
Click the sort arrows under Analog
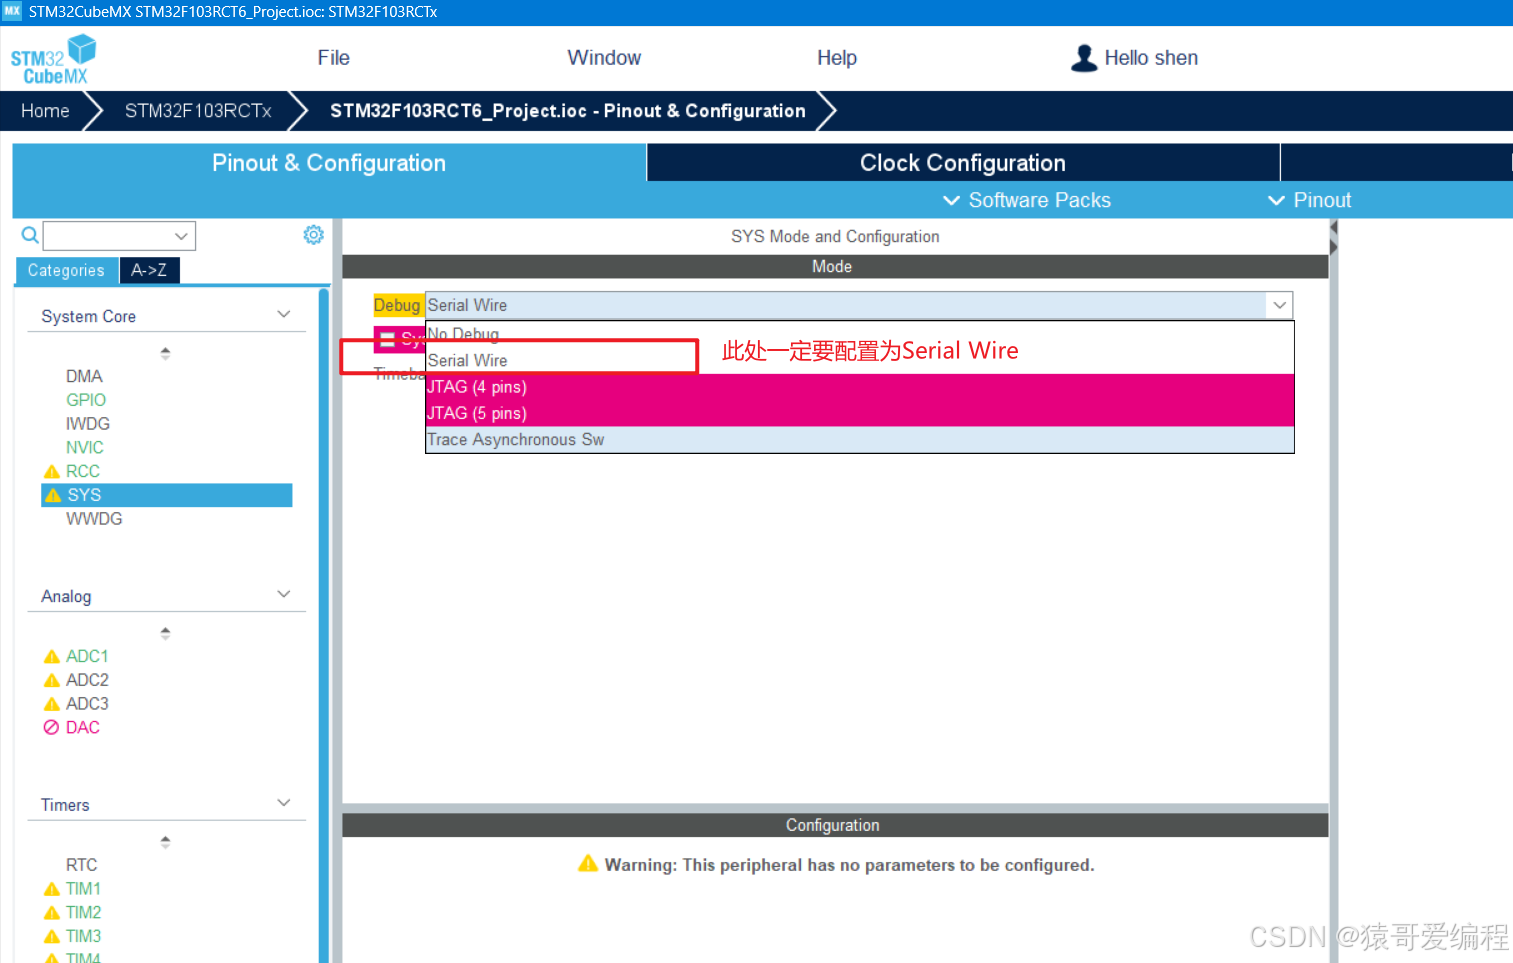point(165,633)
